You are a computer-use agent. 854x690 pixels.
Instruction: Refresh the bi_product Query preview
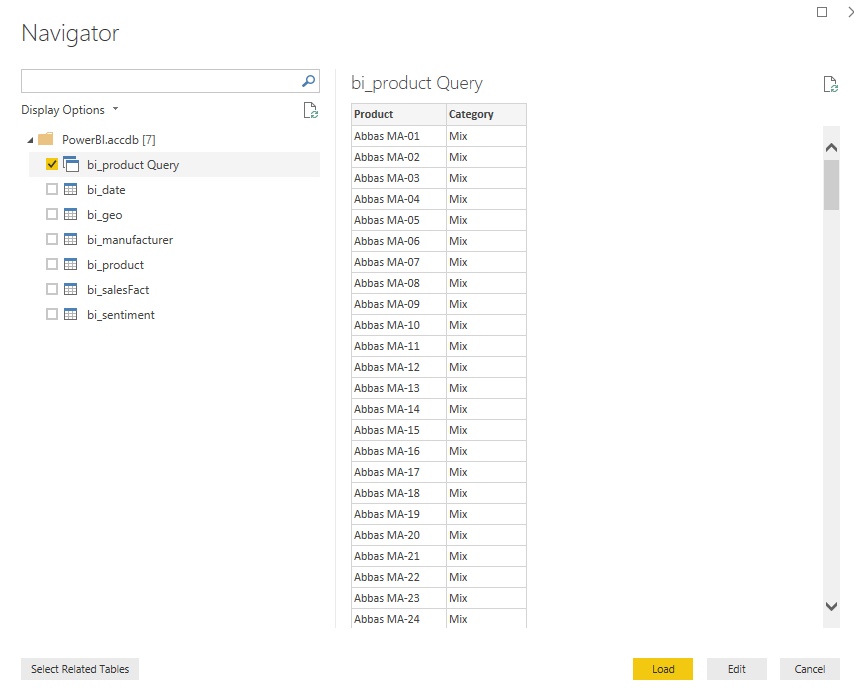pos(830,84)
